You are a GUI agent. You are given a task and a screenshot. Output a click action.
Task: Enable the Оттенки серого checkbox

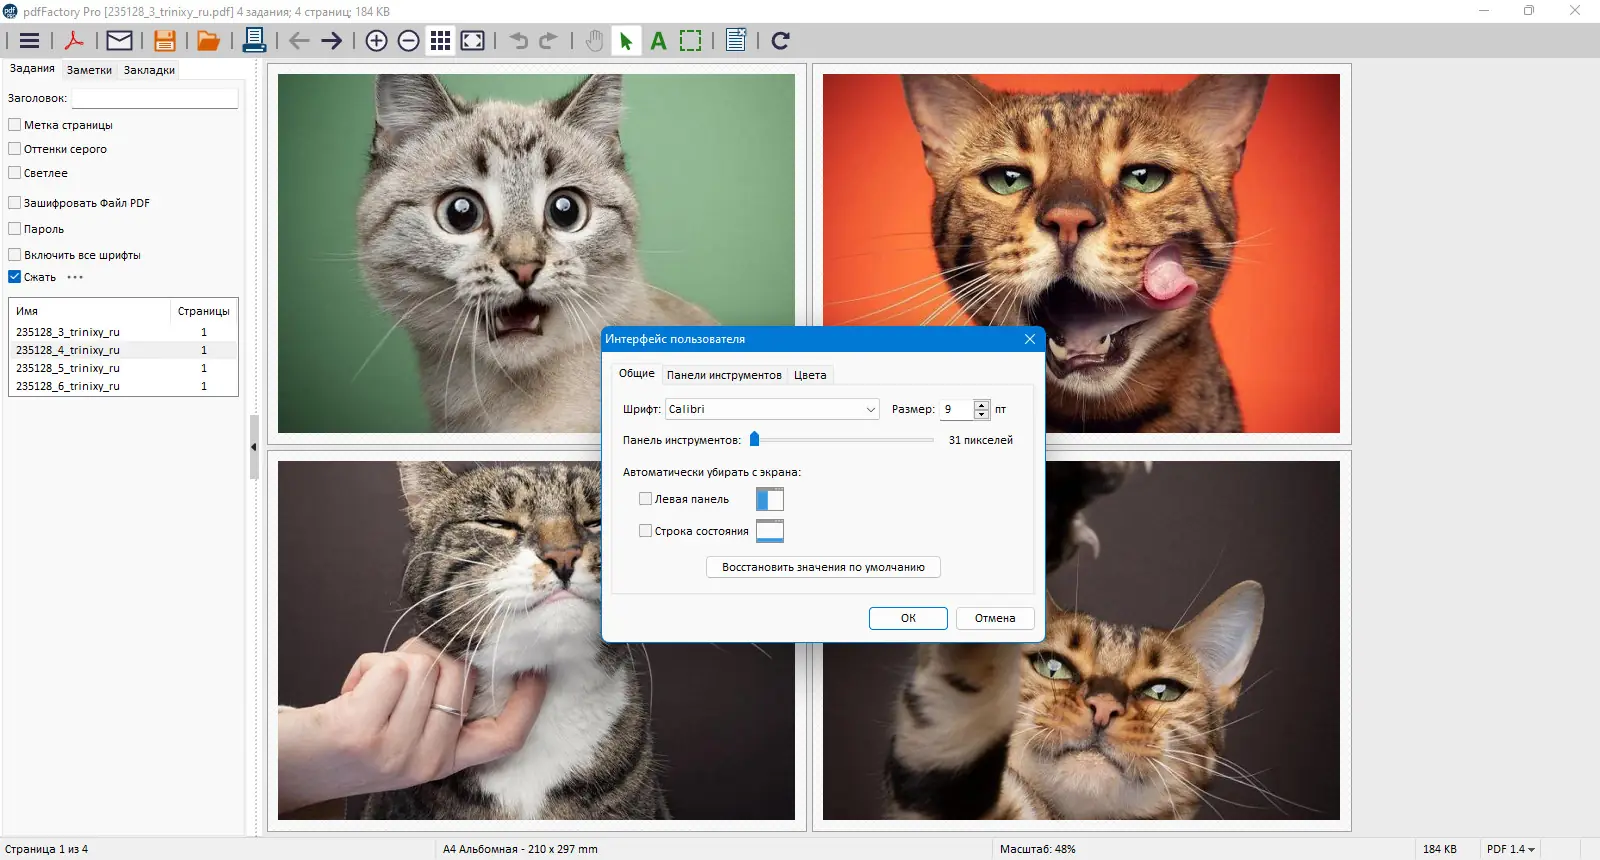pyautogui.click(x=15, y=149)
